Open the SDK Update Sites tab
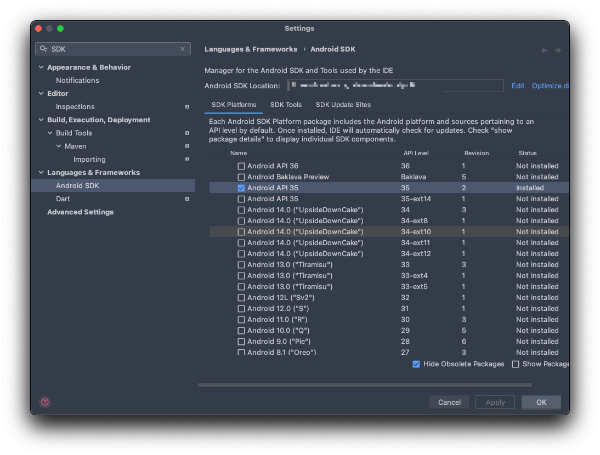 tap(343, 104)
